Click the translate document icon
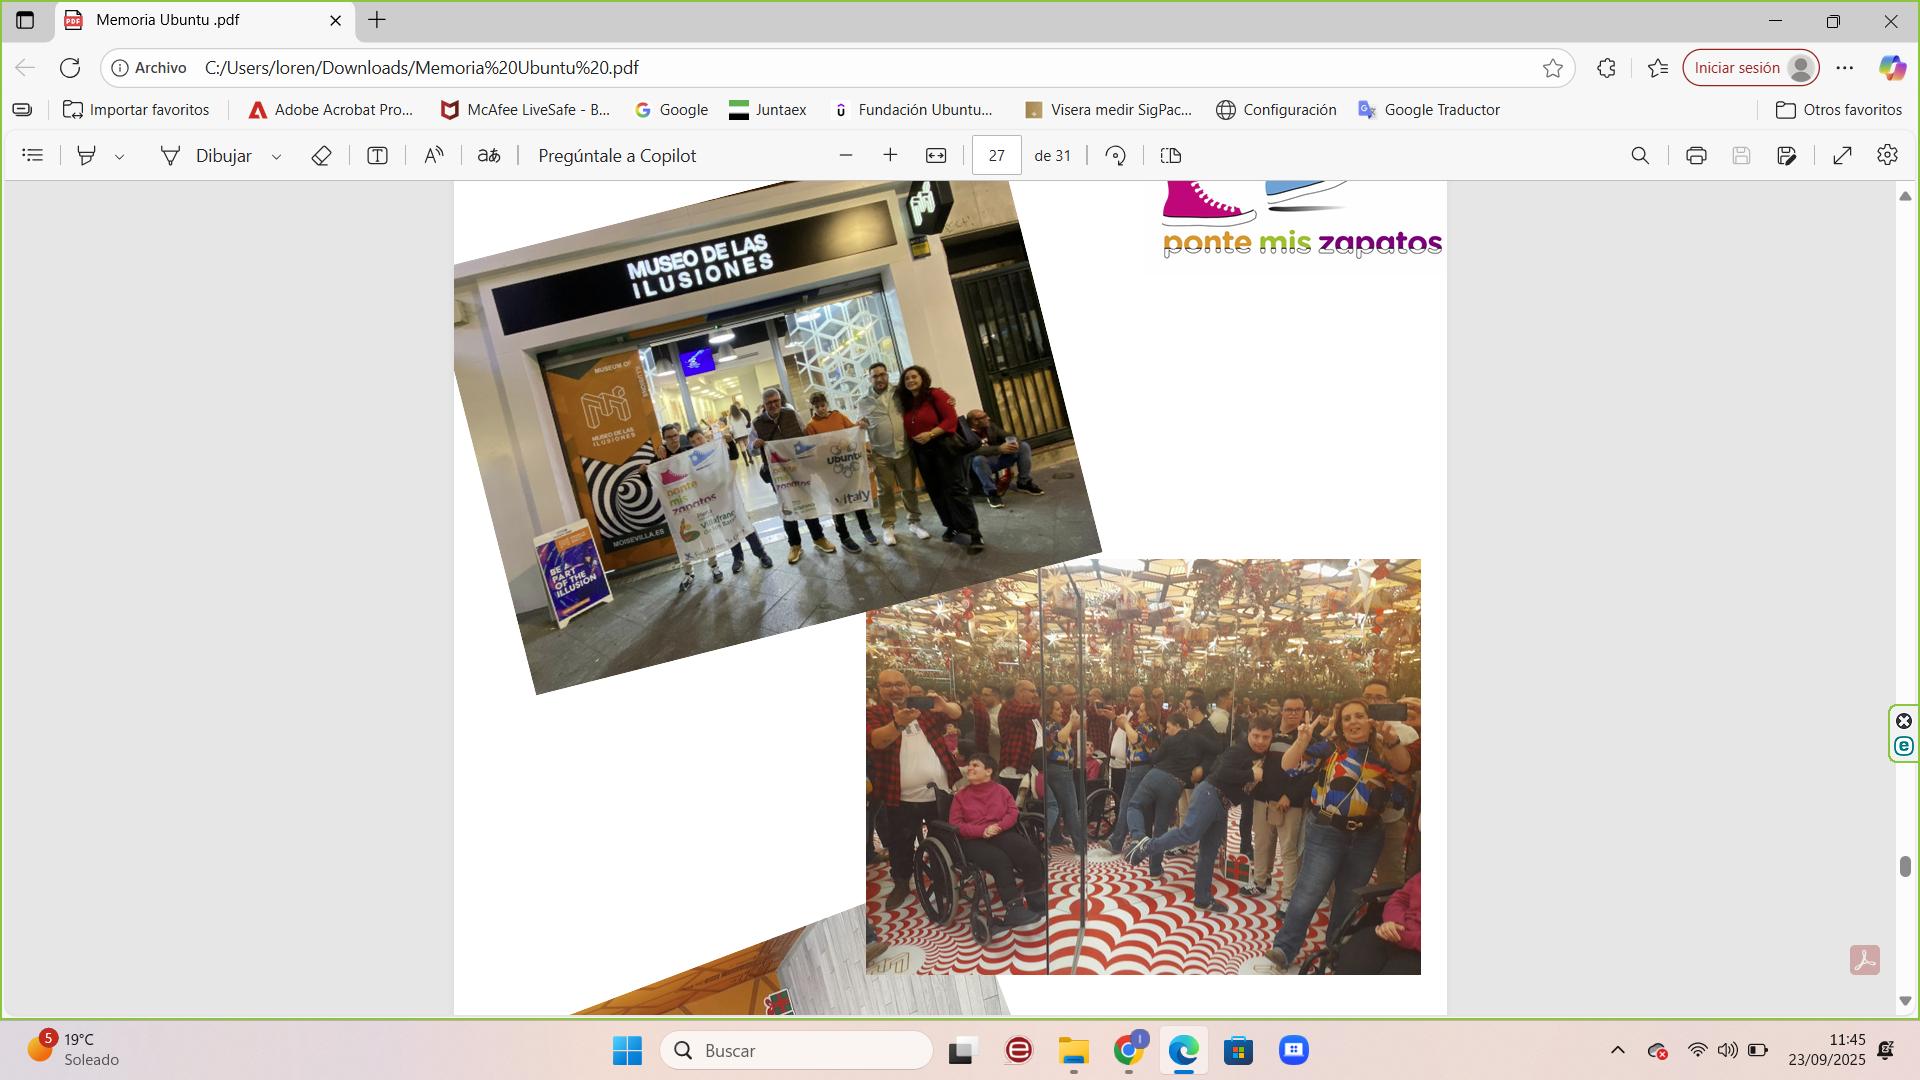The image size is (1920, 1080). [x=489, y=156]
